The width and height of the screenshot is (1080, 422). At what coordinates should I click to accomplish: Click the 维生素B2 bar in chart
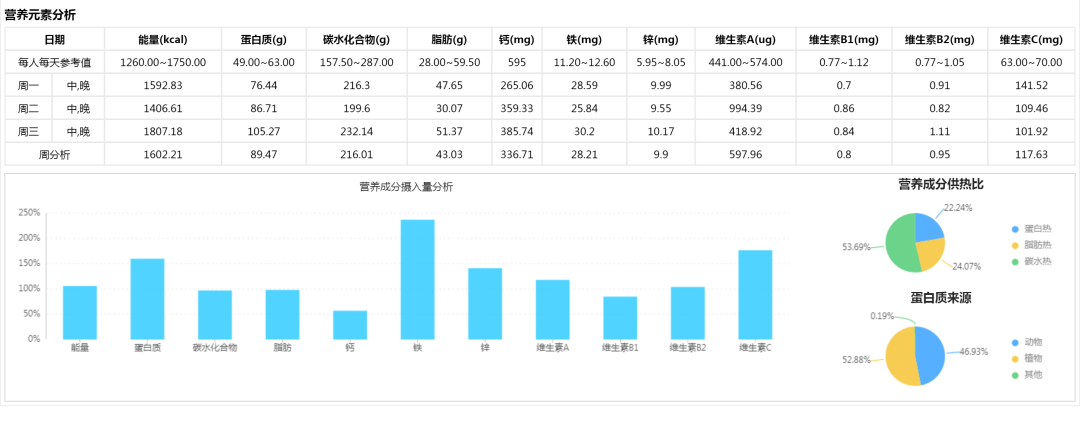click(687, 313)
